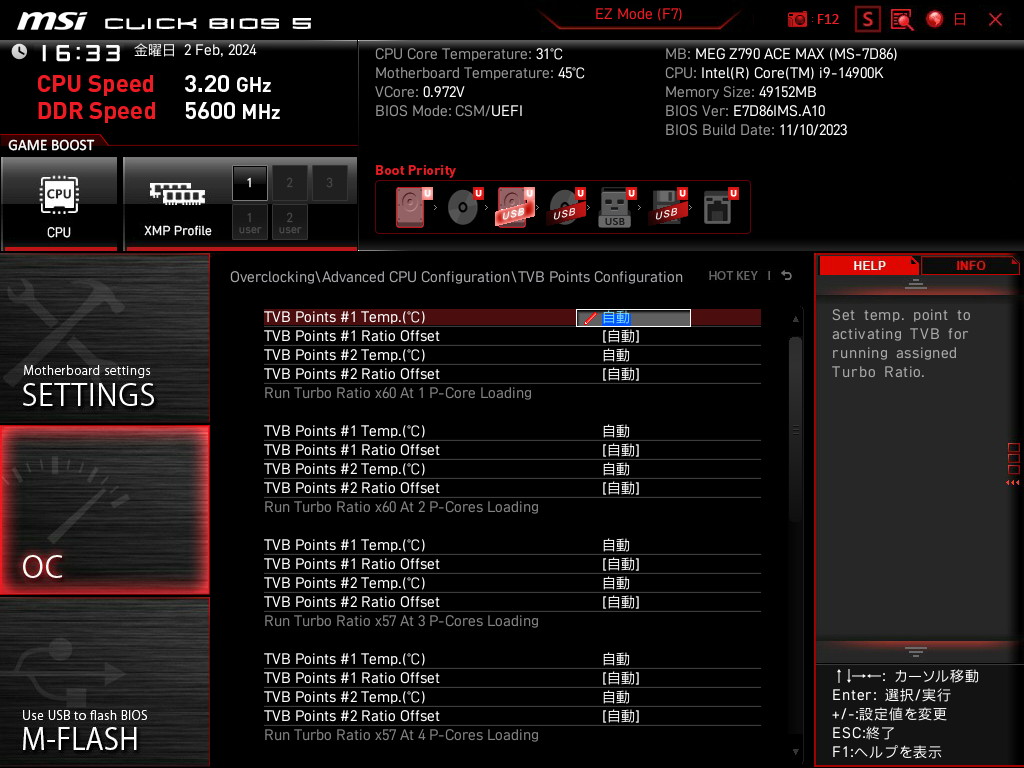
Task: Select the USB hard disk boot icon
Action: [515, 207]
